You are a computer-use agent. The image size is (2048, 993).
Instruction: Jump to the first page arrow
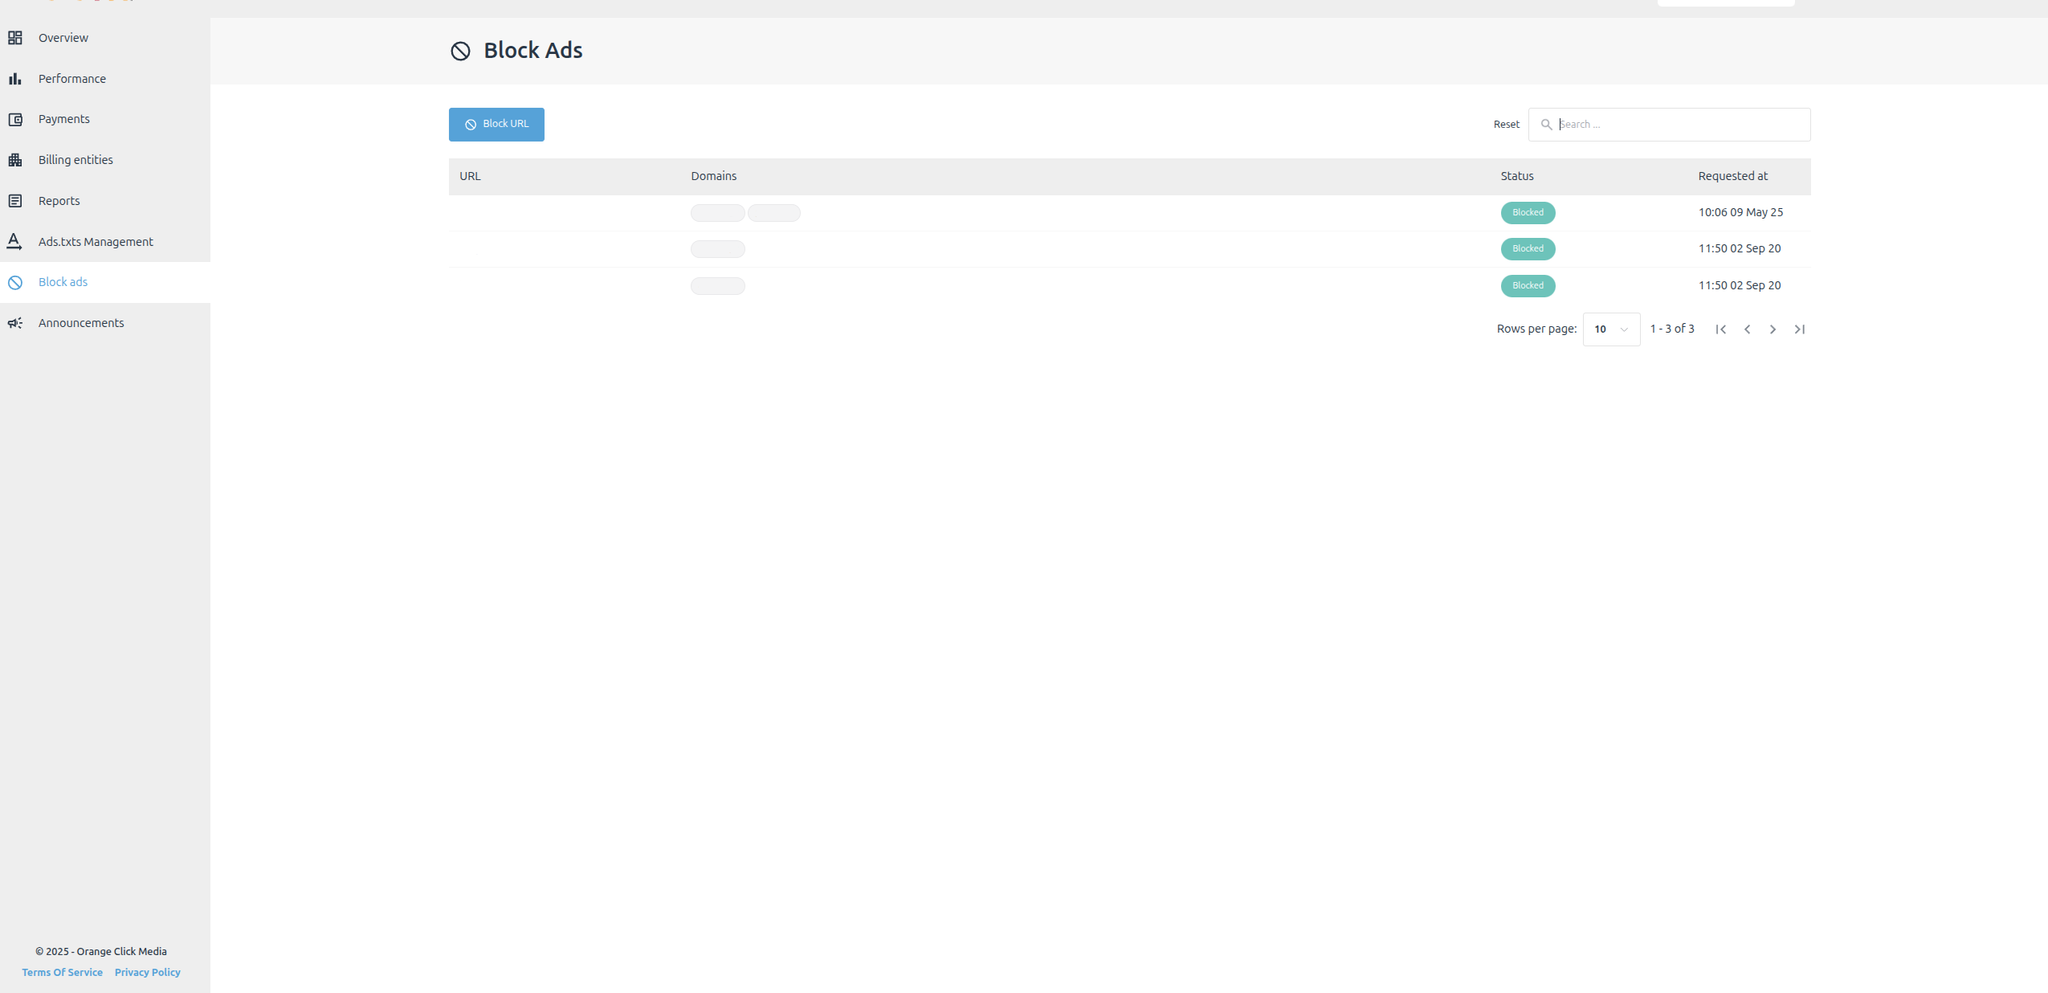[1721, 329]
